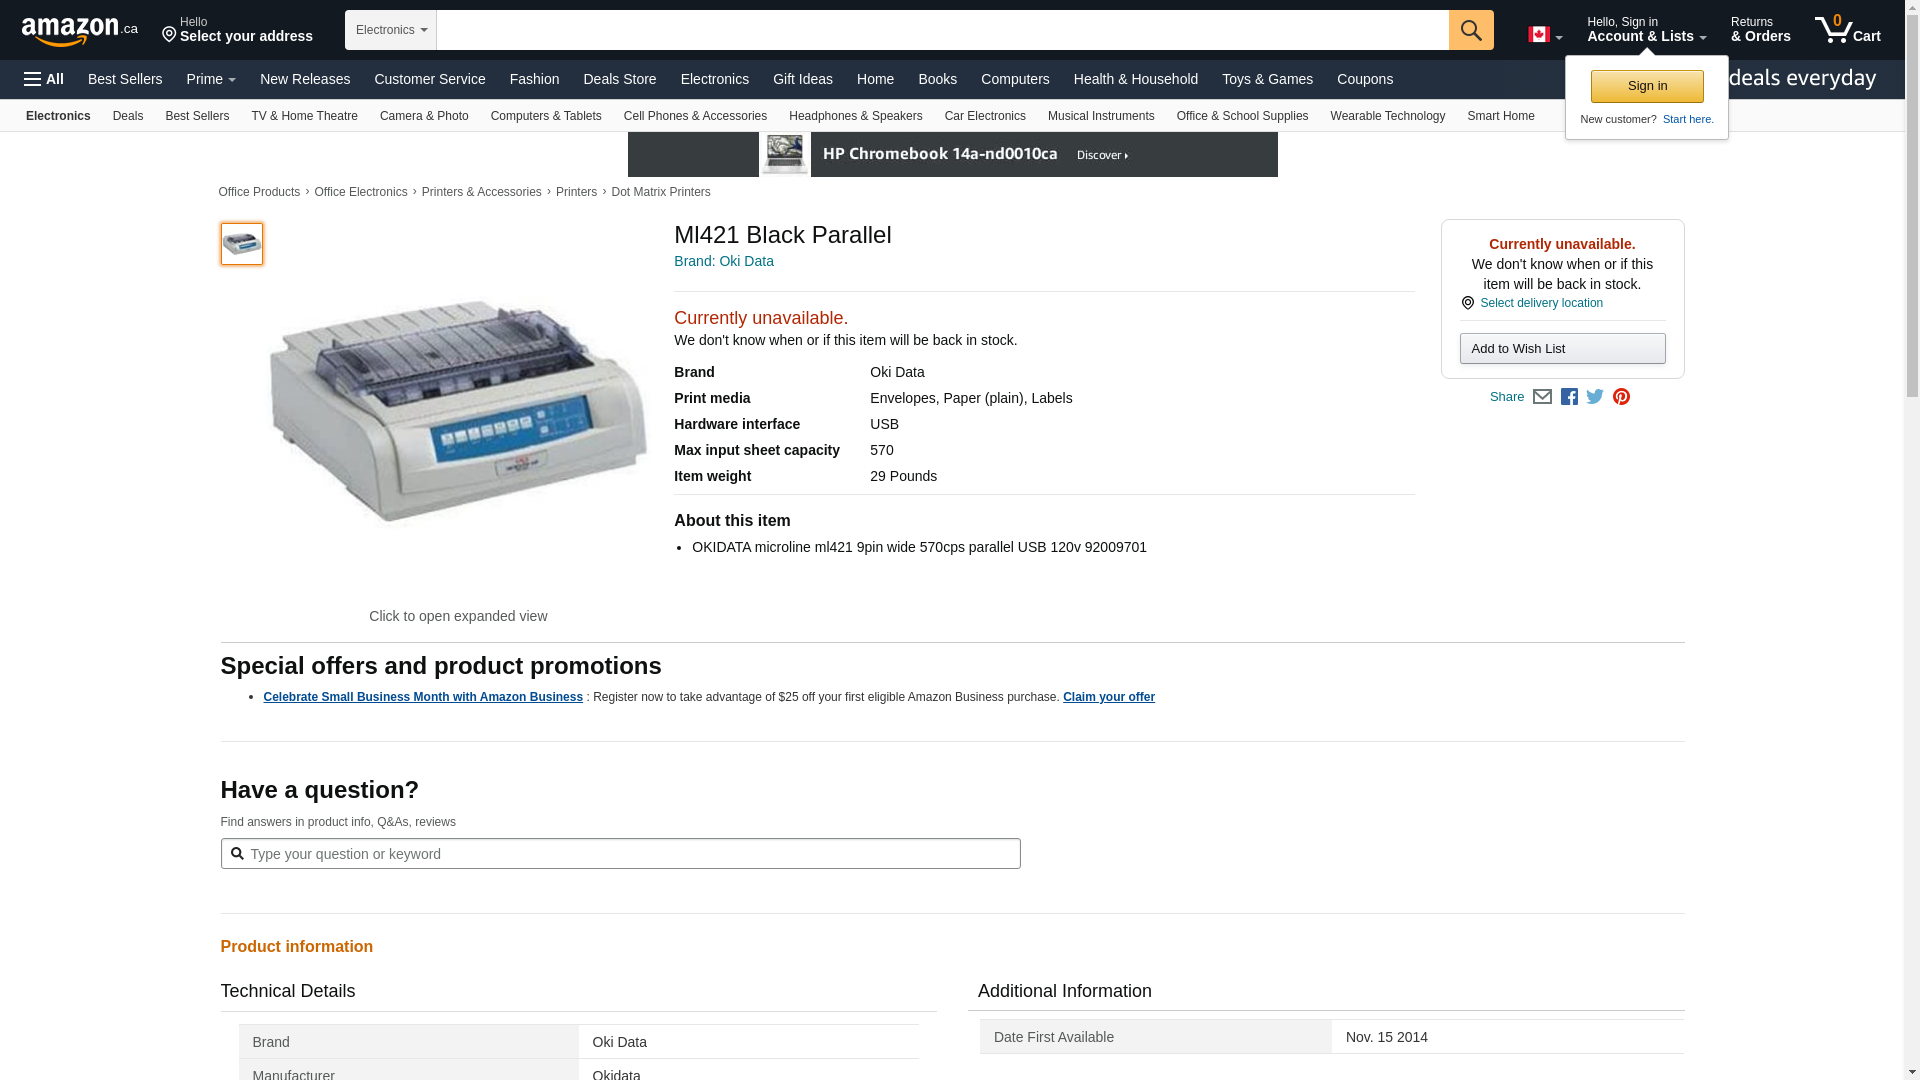Expand the Electronics search category dropdown
This screenshot has width=1920, height=1080.
pos(391,30)
